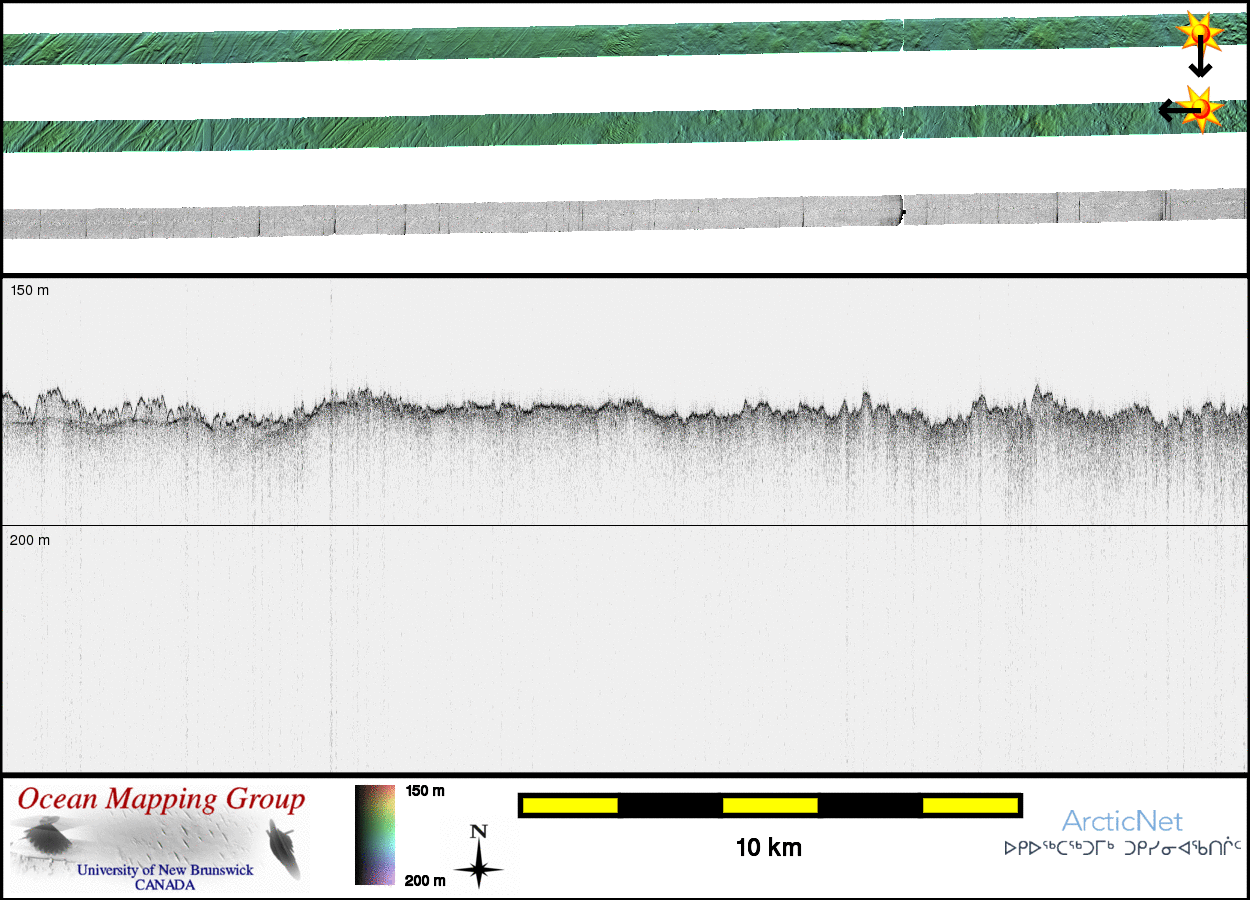Screen dimensions: 1250x900
Task: Click the University of New Brunswick text
Action: (165, 870)
